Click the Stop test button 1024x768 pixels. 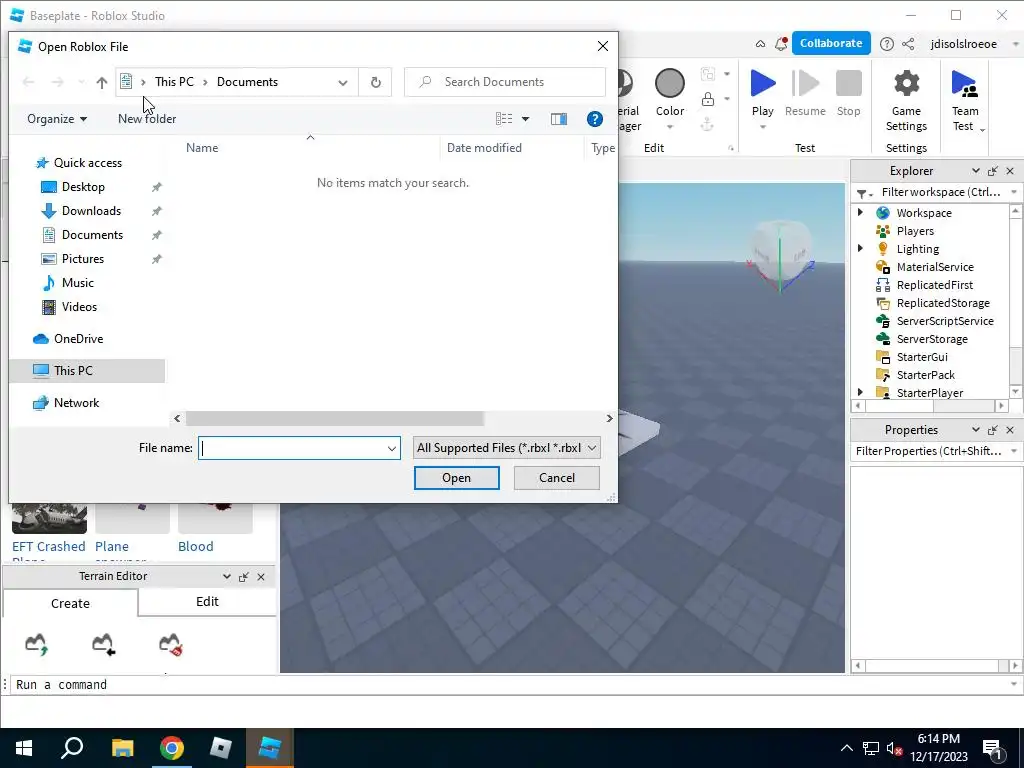848,95
